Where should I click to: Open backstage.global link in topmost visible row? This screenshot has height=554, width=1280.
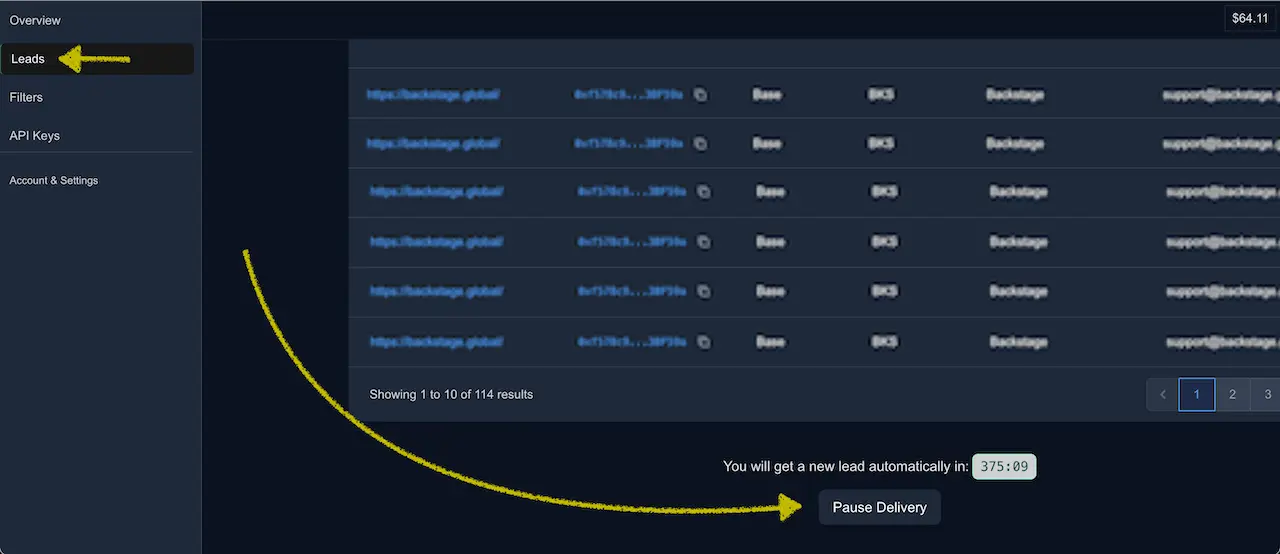(433, 95)
